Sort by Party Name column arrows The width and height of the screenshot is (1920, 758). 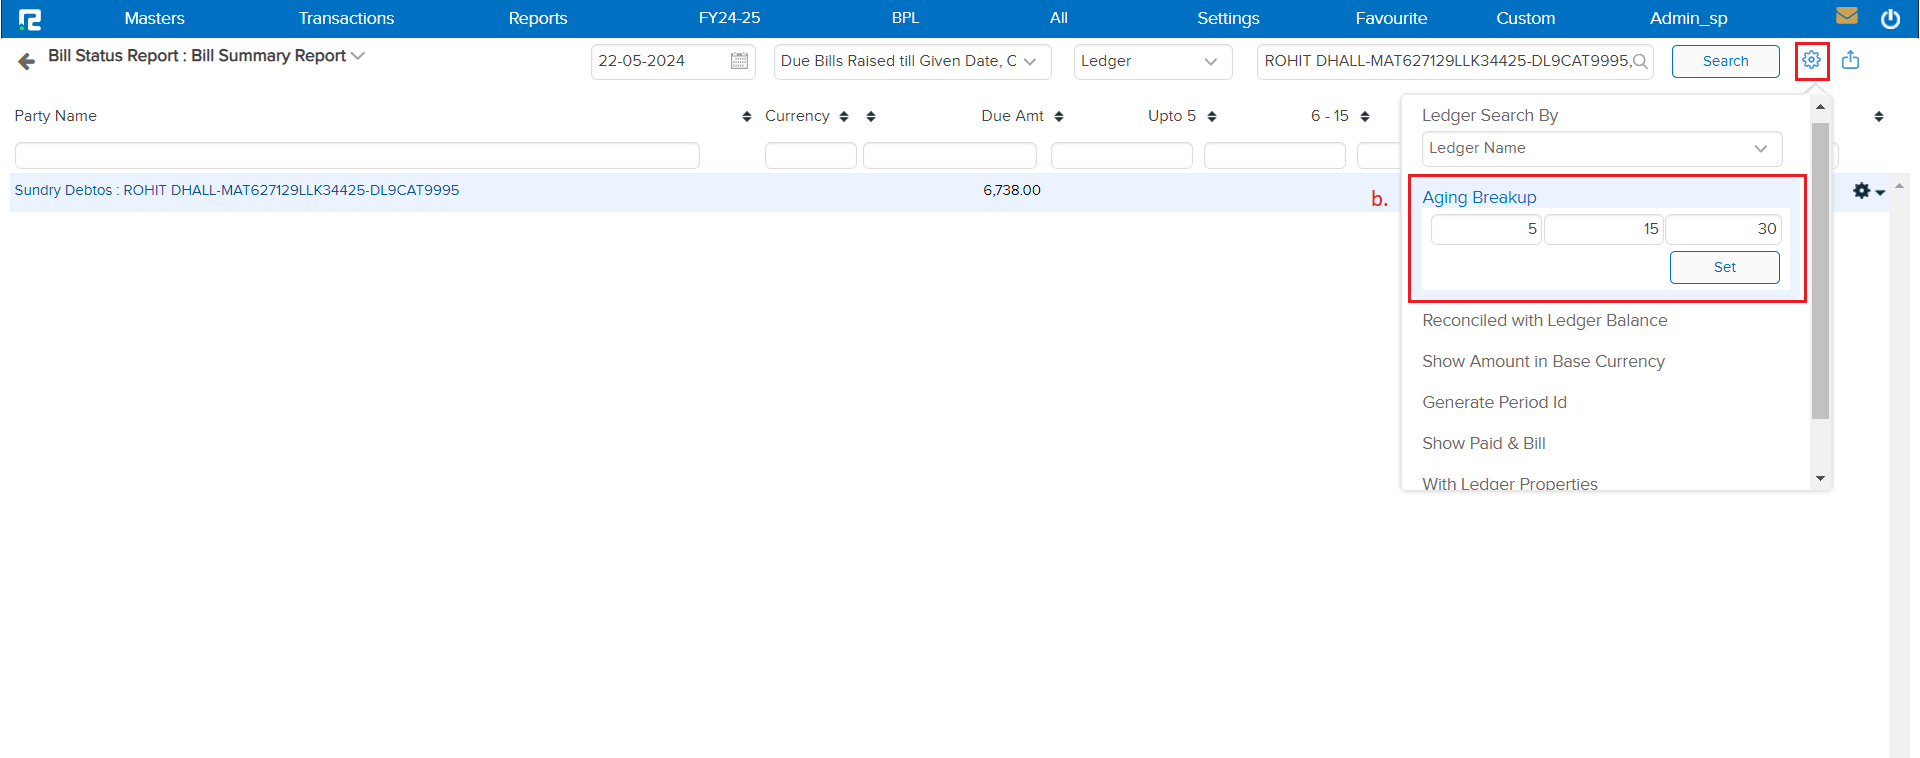click(x=746, y=117)
